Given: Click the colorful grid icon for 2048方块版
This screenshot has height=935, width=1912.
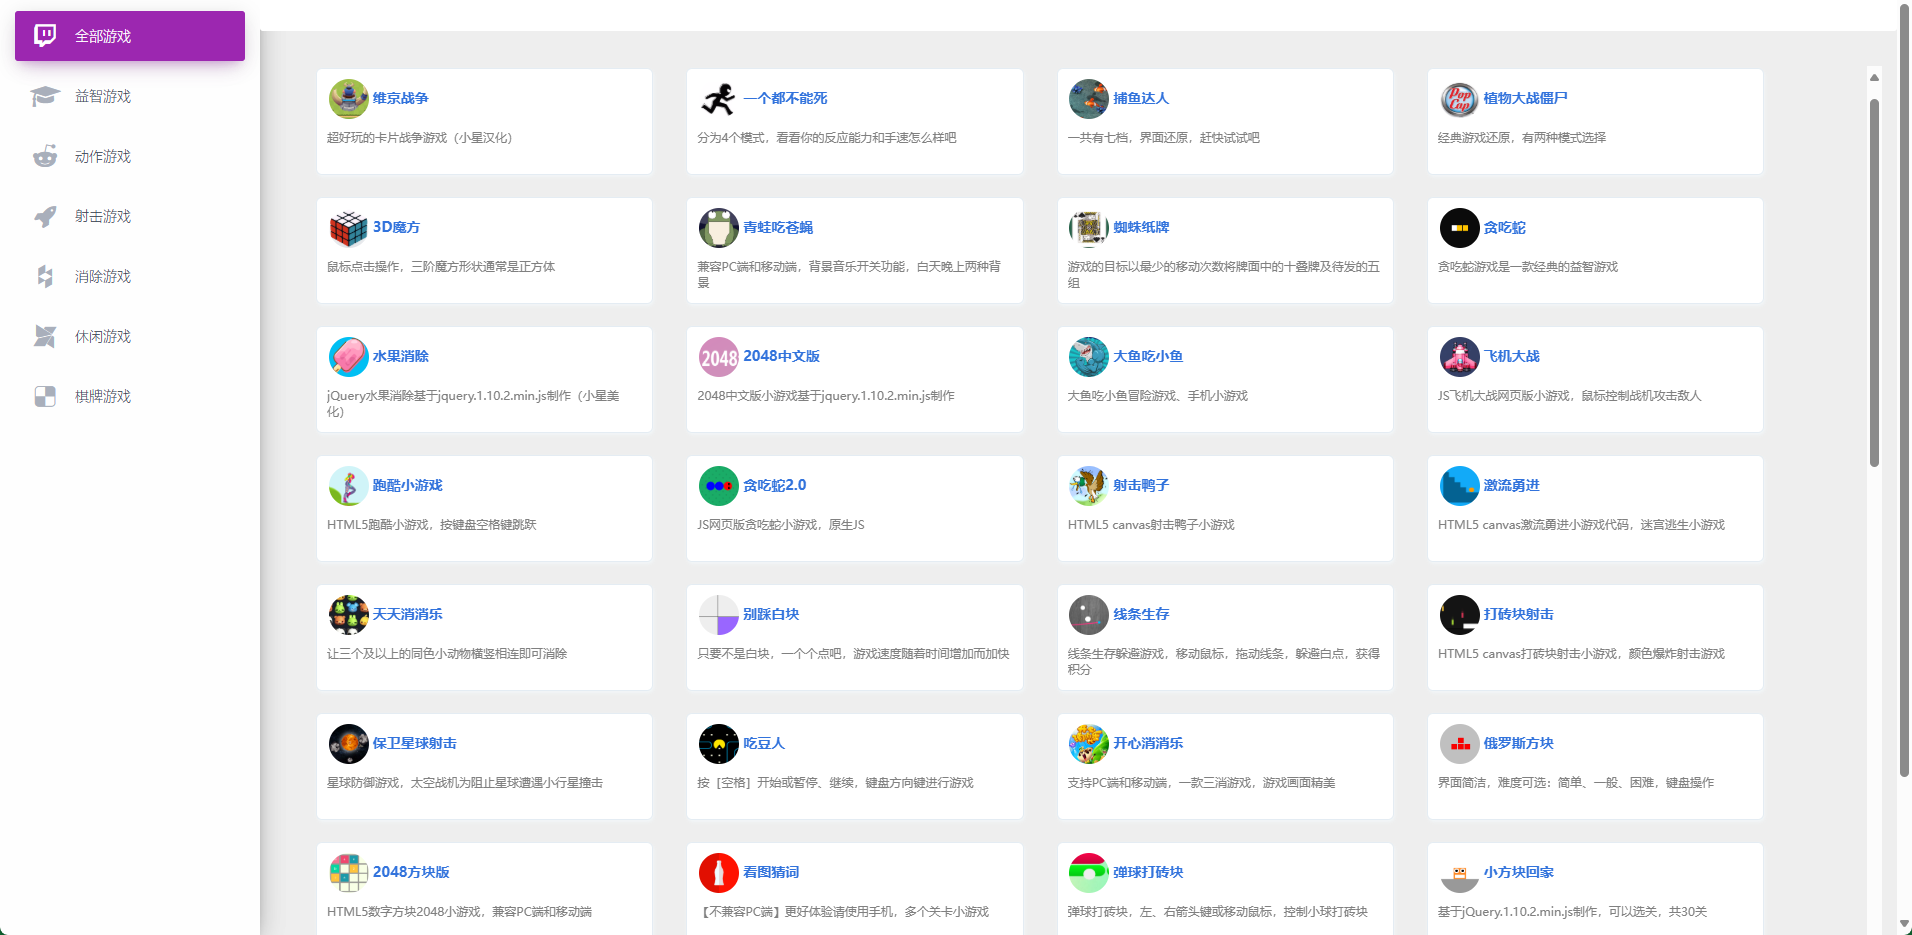Looking at the screenshot, I should click(x=348, y=873).
